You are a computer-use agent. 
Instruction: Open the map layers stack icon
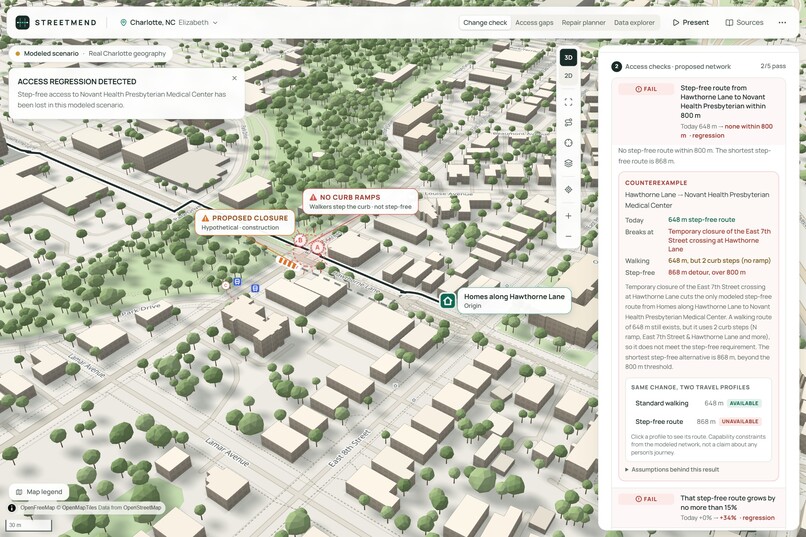[x=568, y=163]
